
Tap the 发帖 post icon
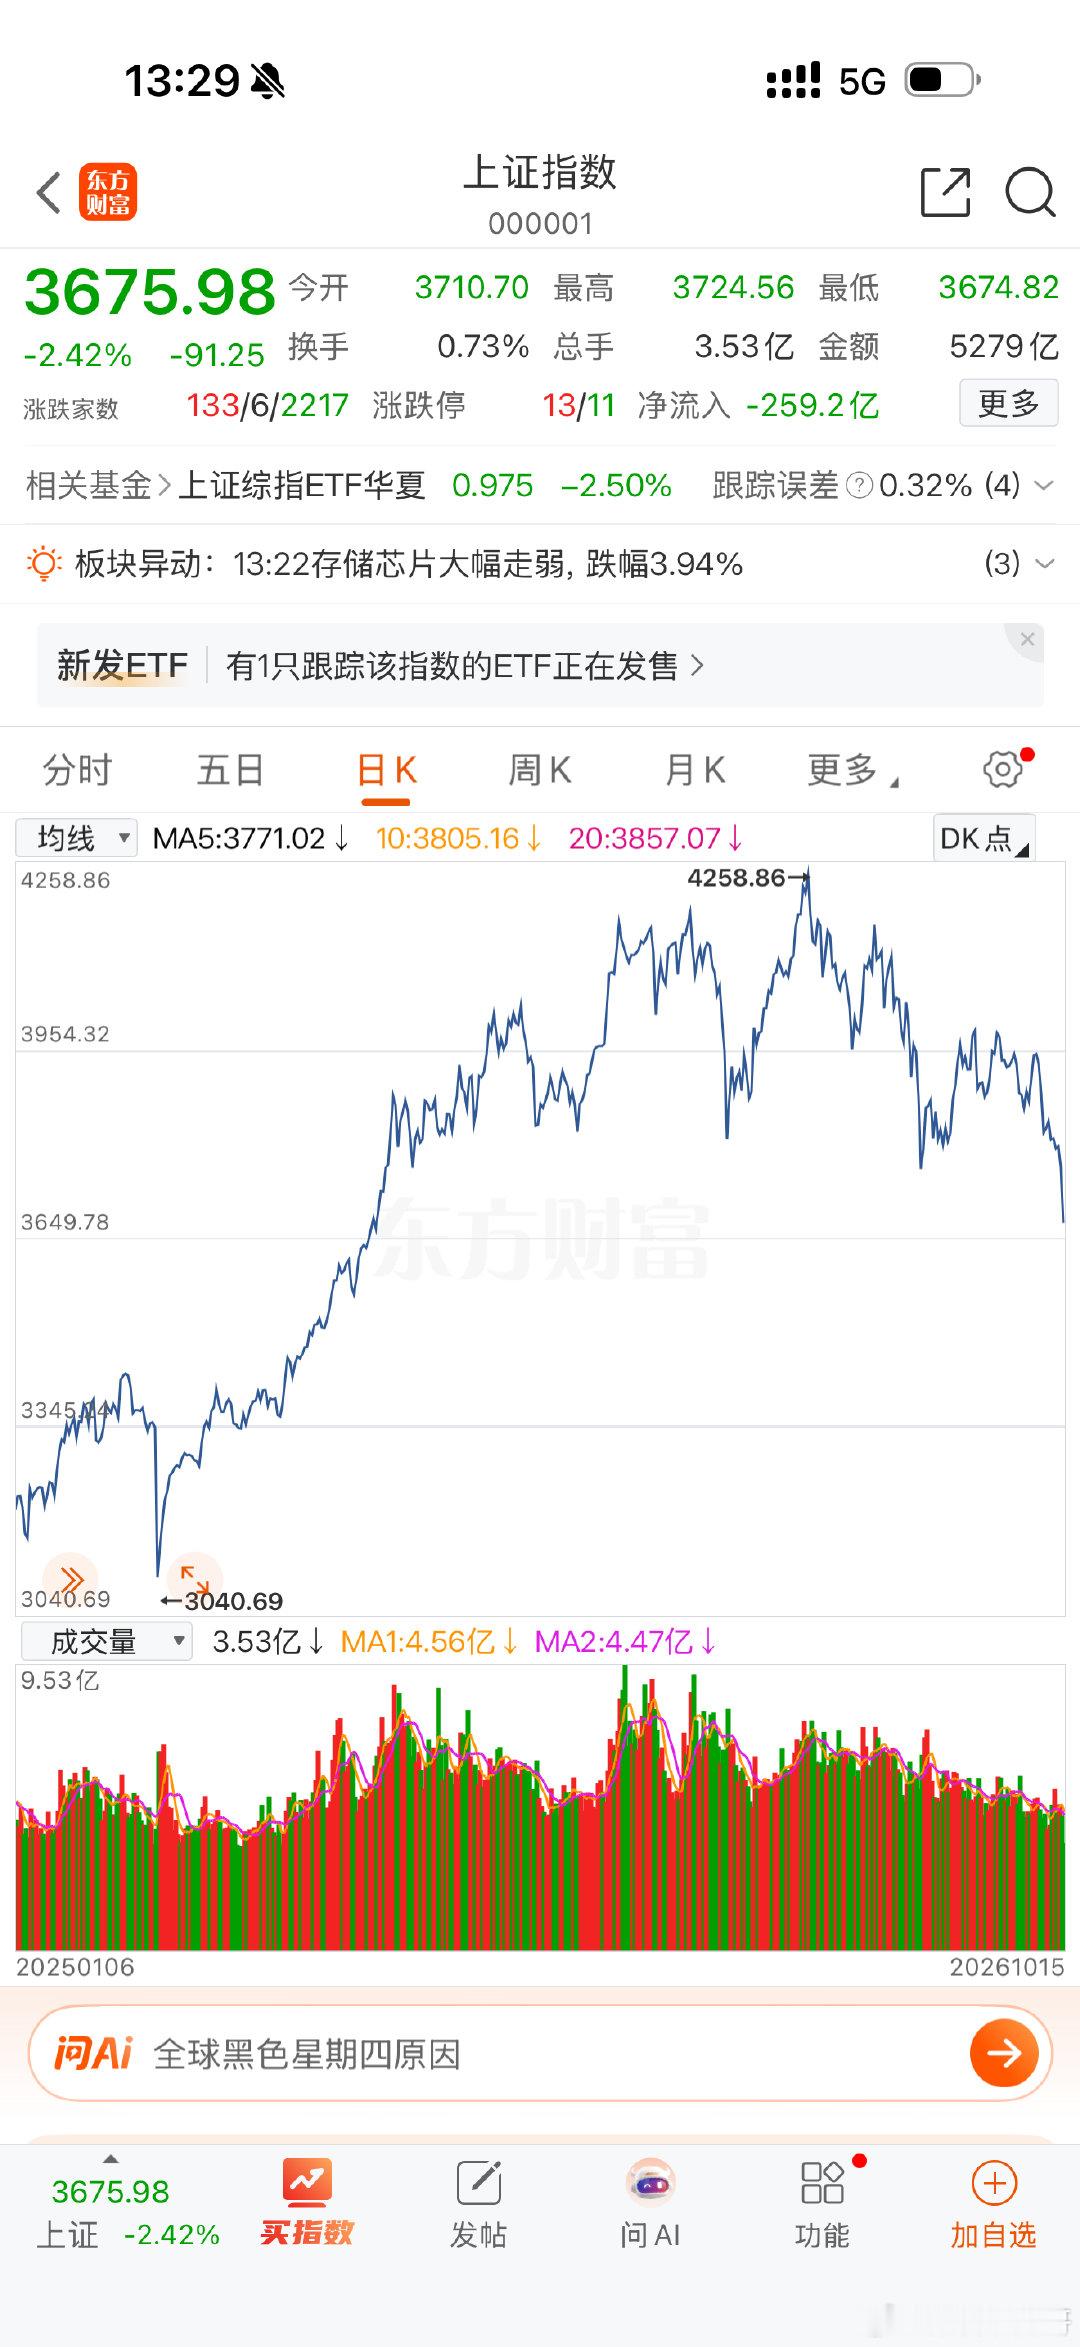[x=479, y=2182]
